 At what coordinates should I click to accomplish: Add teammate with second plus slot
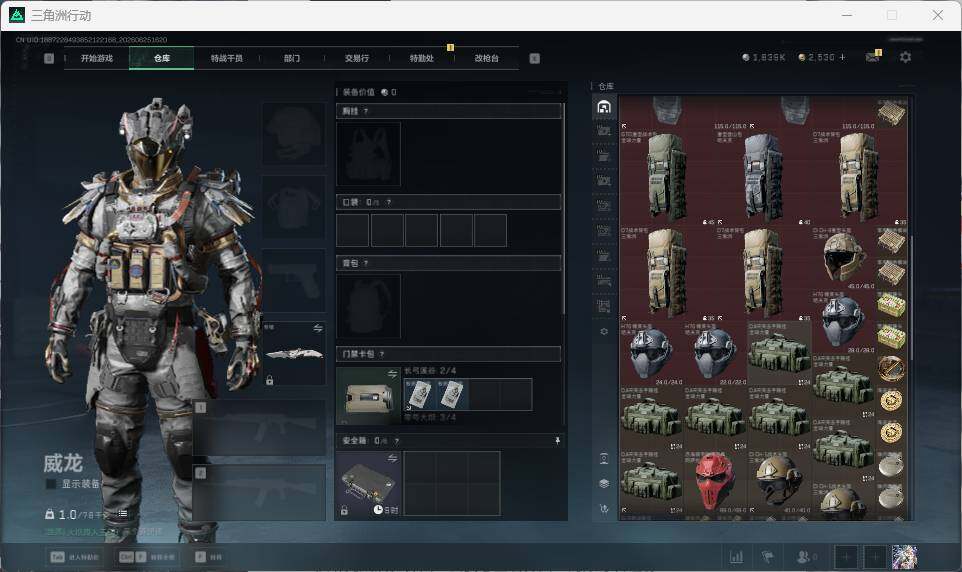(x=875, y=557)
